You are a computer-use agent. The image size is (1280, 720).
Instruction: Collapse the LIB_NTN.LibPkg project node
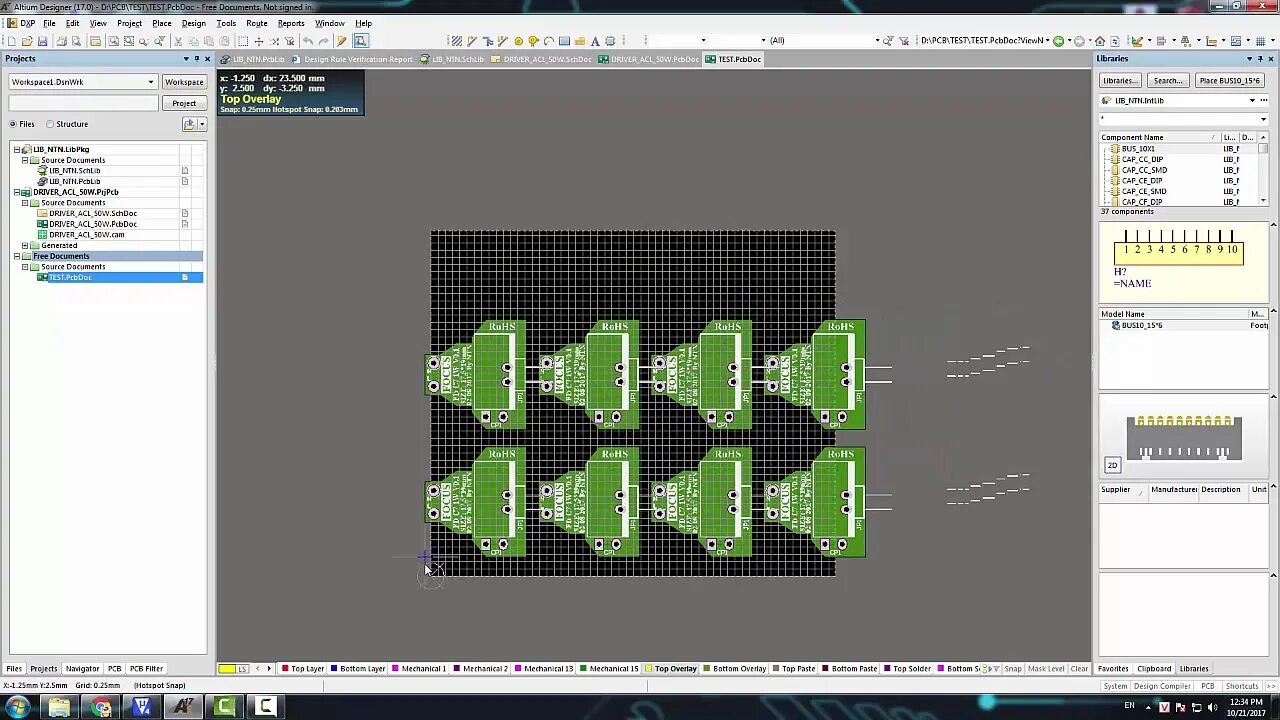point(17,149)
